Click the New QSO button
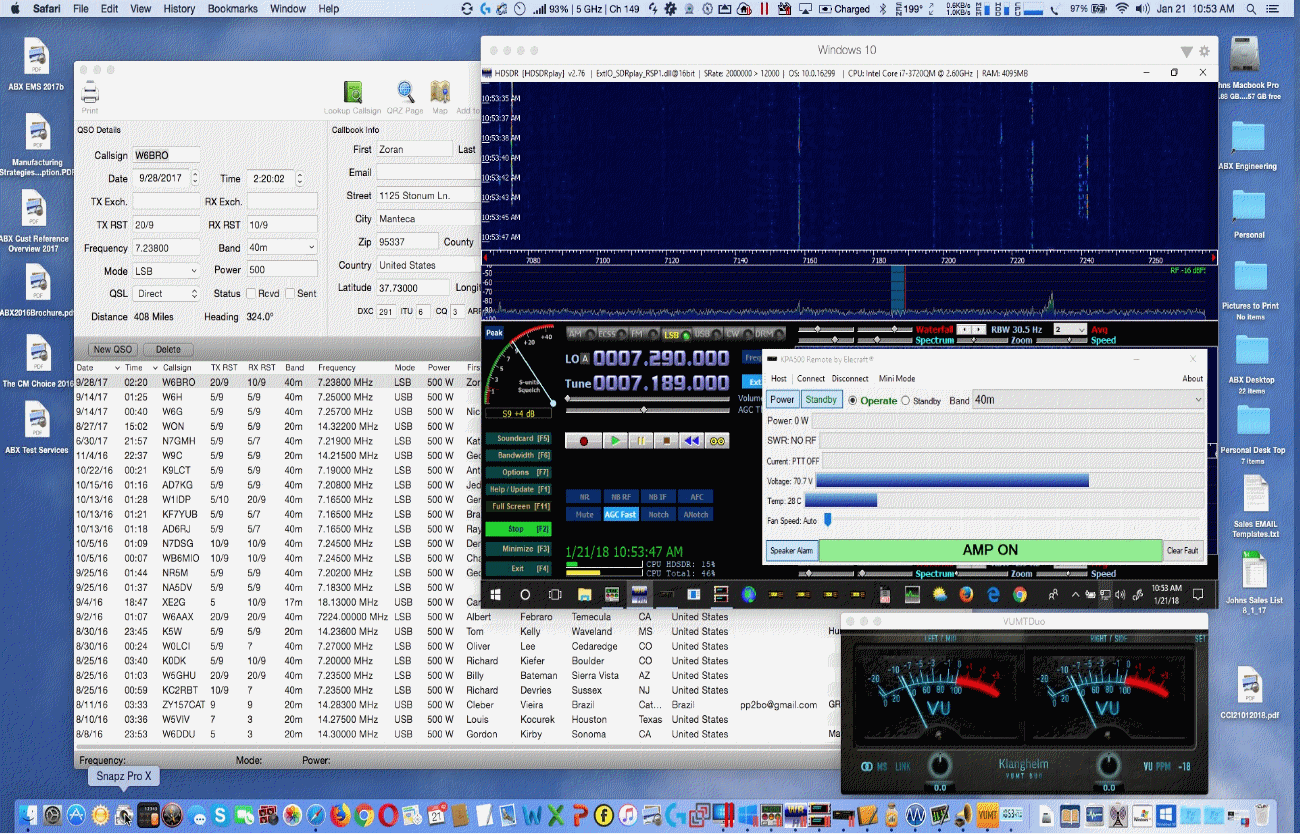The height and width of the screenshot is (834, 1300). (x=113, y=349)
